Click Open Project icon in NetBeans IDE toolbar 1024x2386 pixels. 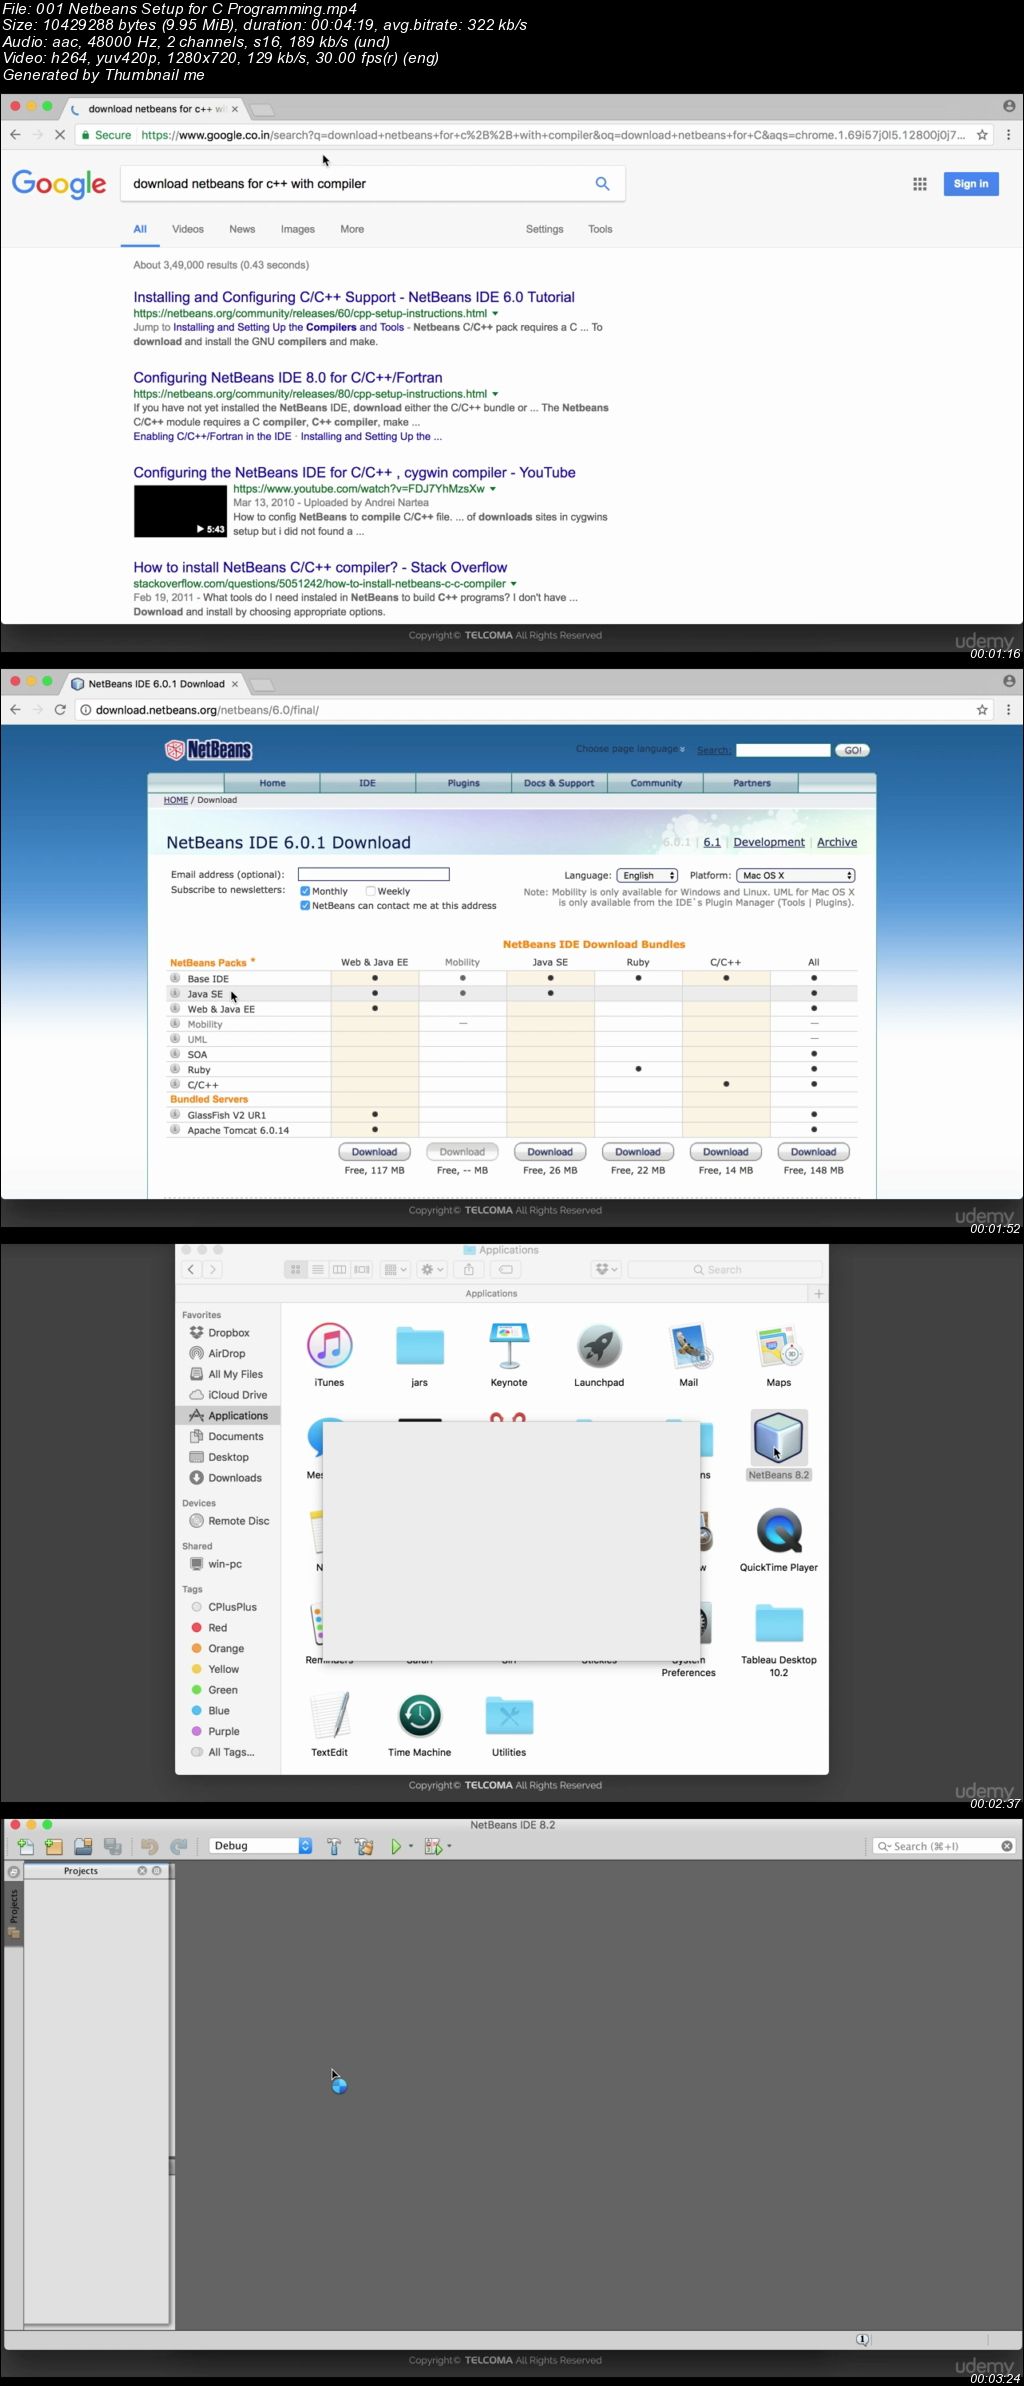coord(83,1846)
